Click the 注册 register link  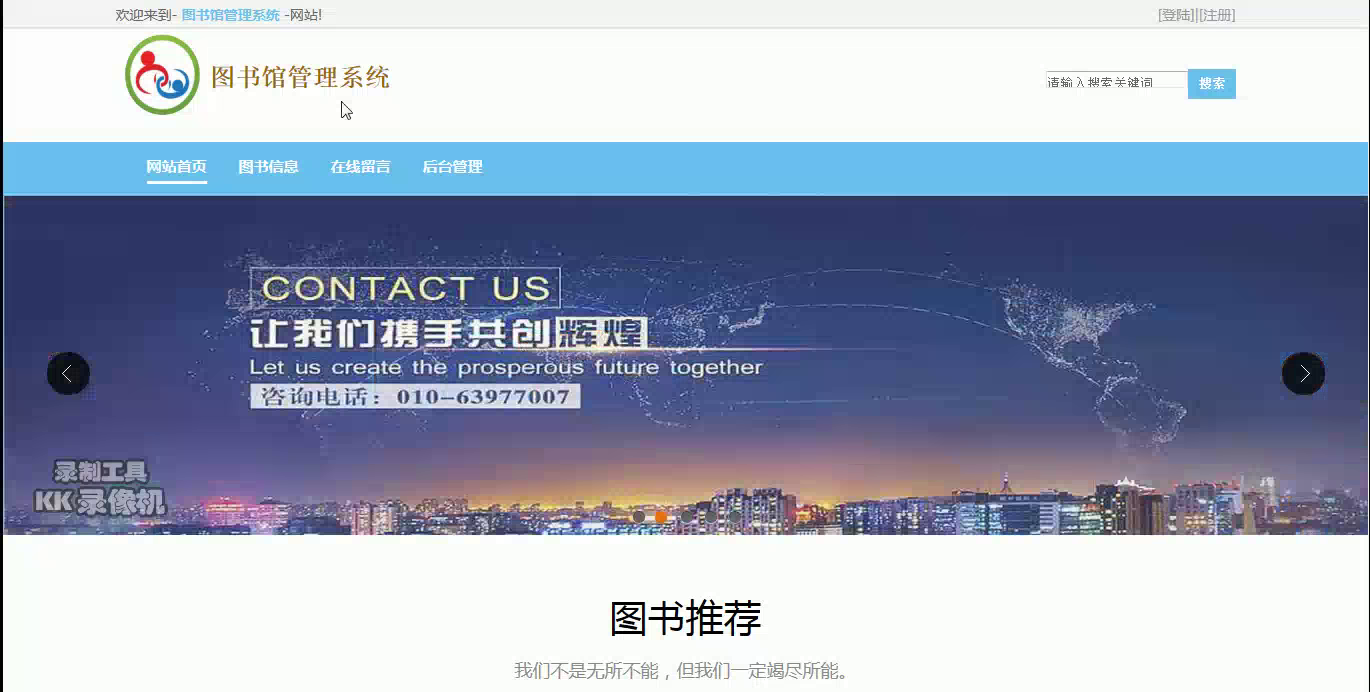click(1216, 15)
